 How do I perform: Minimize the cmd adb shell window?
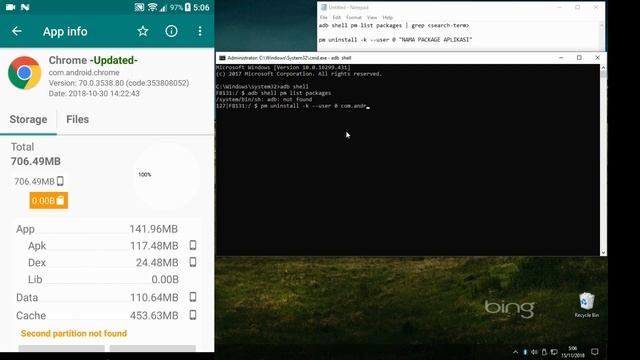point(561,58)
